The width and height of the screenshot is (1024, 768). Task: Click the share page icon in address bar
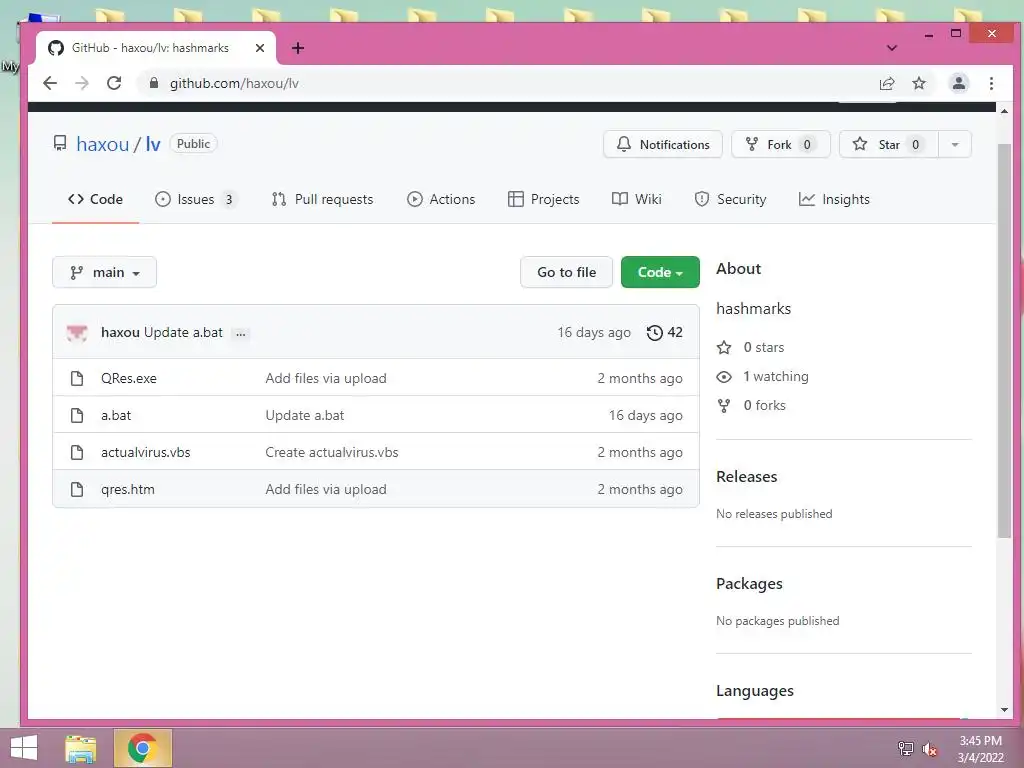click(887, 84)
